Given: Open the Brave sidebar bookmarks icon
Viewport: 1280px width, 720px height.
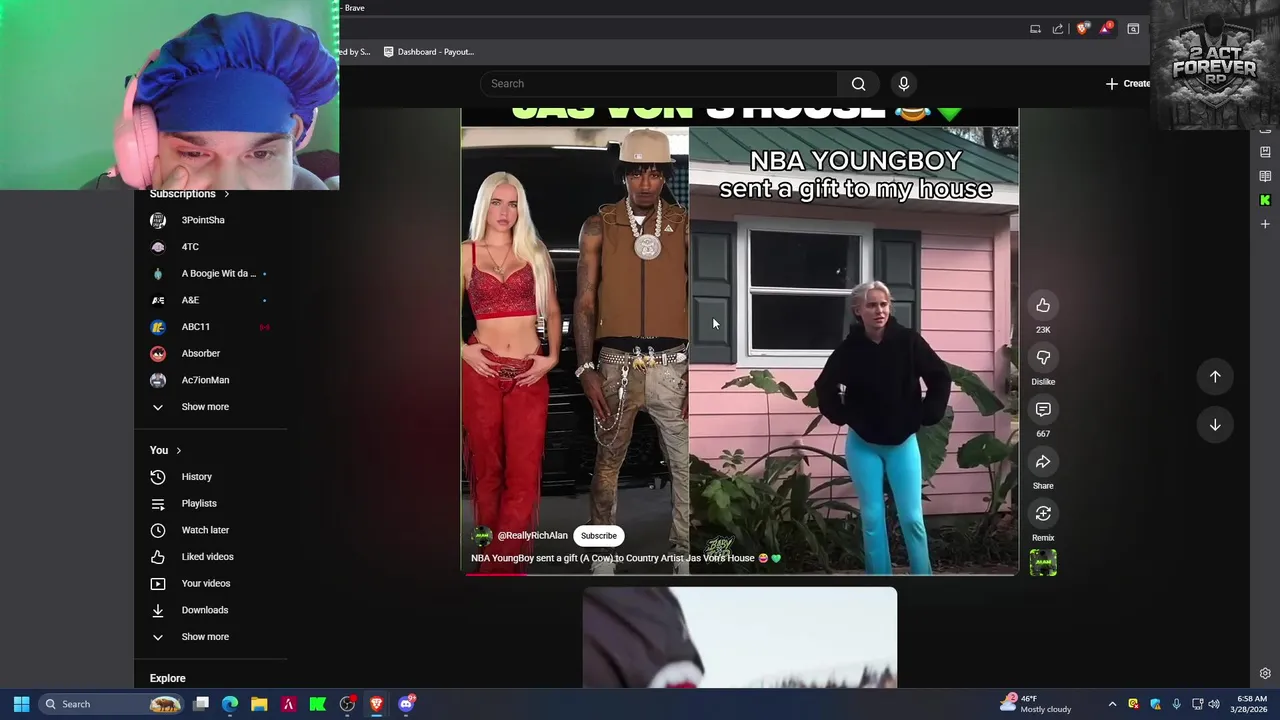Looking at the screenshot, I should (x=1265, y=152).
